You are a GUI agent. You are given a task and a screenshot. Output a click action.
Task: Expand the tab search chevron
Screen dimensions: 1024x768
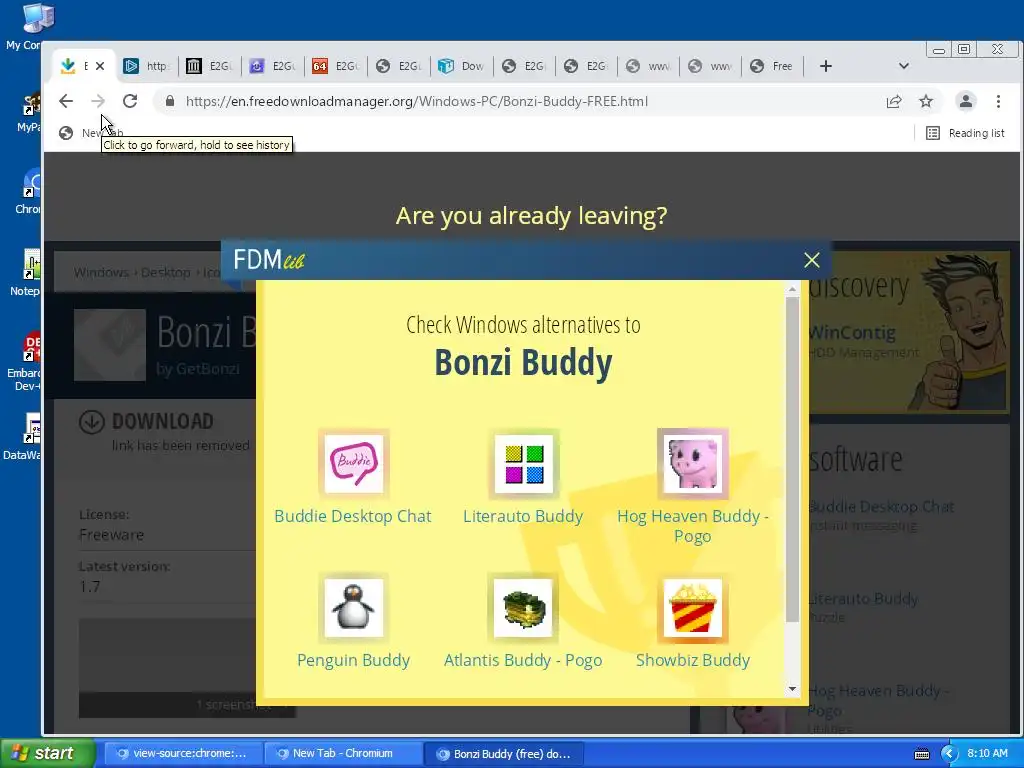(904, 66)
